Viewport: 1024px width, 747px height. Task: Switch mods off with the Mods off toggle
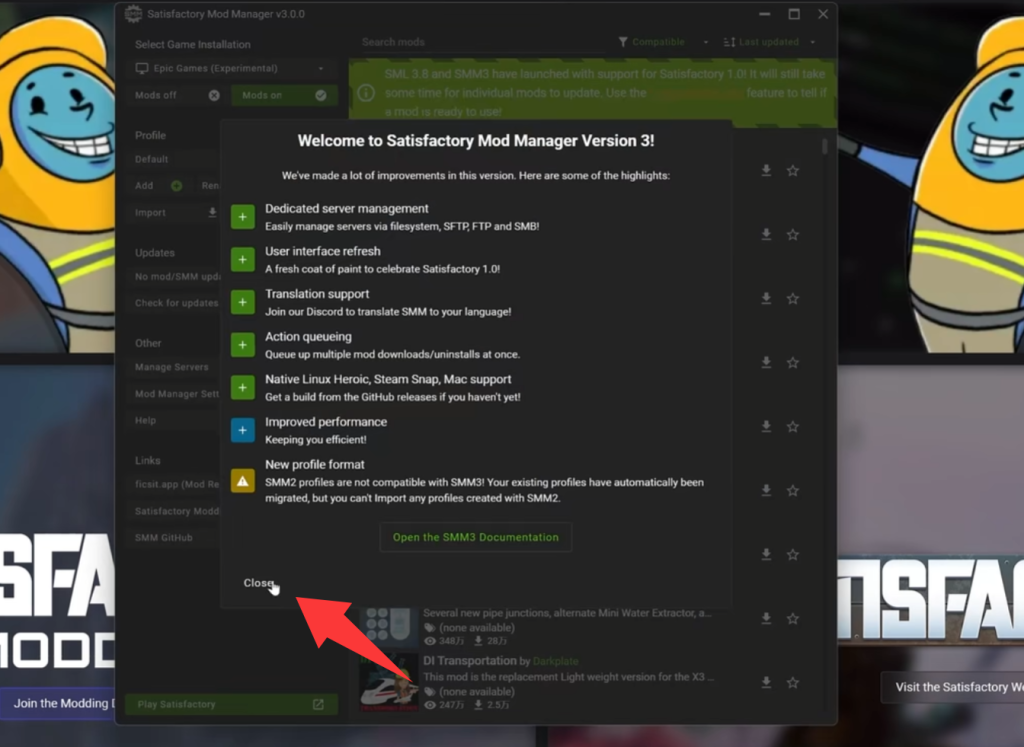(178, 95)
